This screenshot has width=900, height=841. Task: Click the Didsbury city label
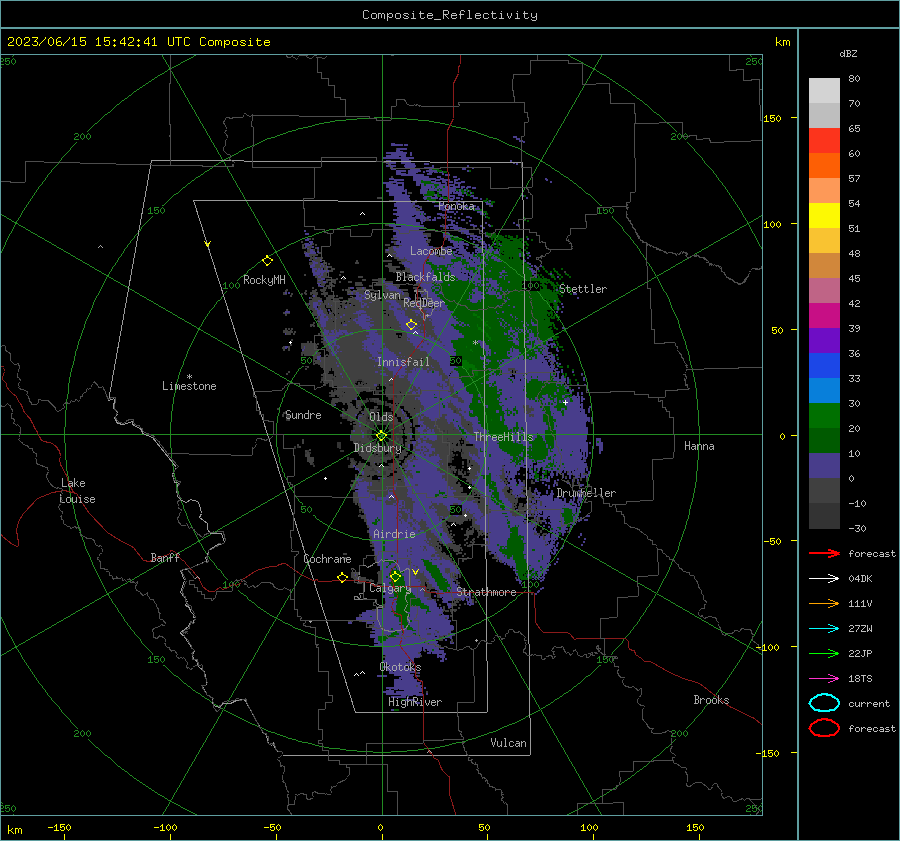coord(378,448)
